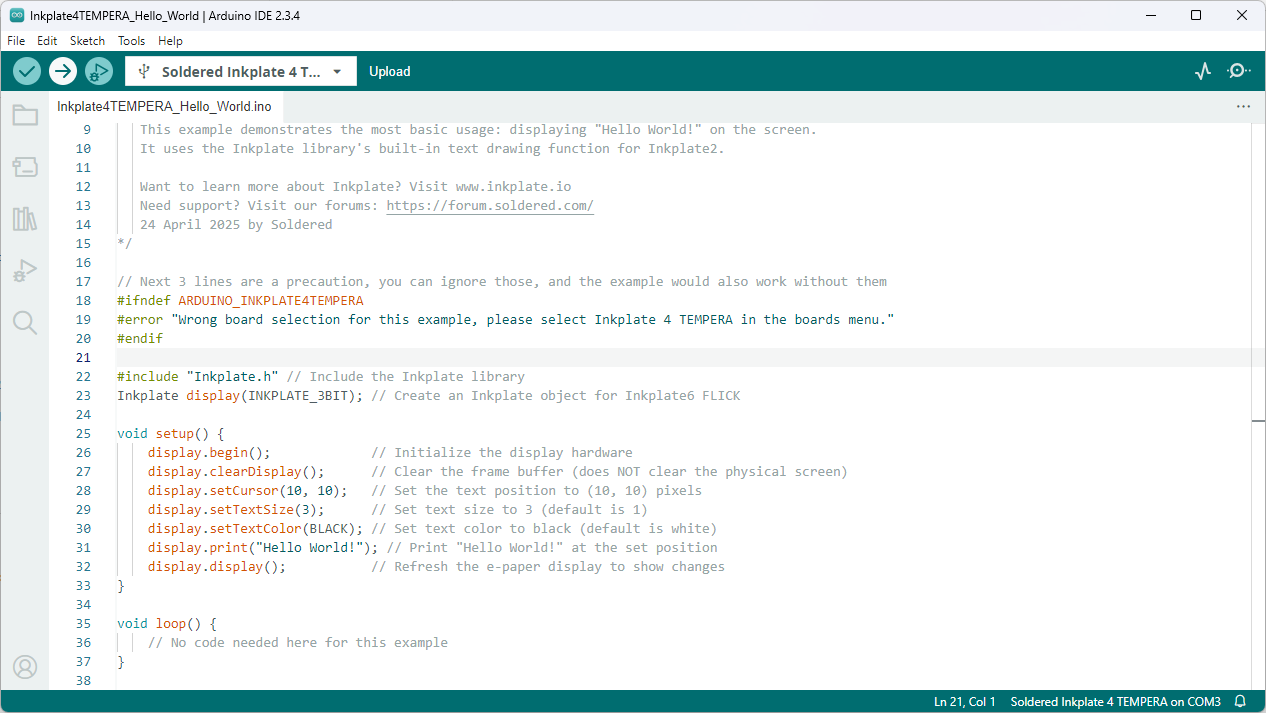
Task: Show notifications via the bell icon
Action: coord(1240,702)
